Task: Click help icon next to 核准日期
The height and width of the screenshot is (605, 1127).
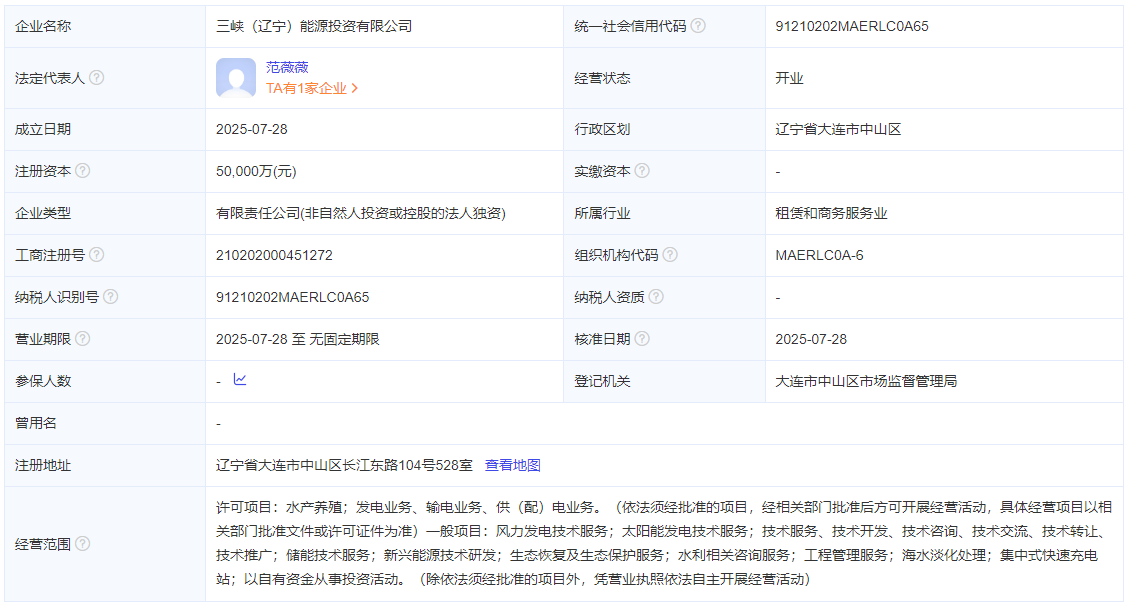Action: tap(642, 338)
